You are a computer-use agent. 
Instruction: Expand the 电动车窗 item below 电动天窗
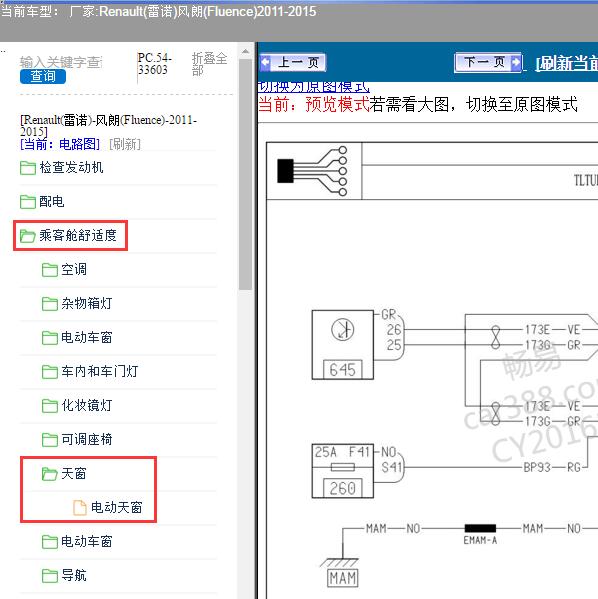[87, 541]
